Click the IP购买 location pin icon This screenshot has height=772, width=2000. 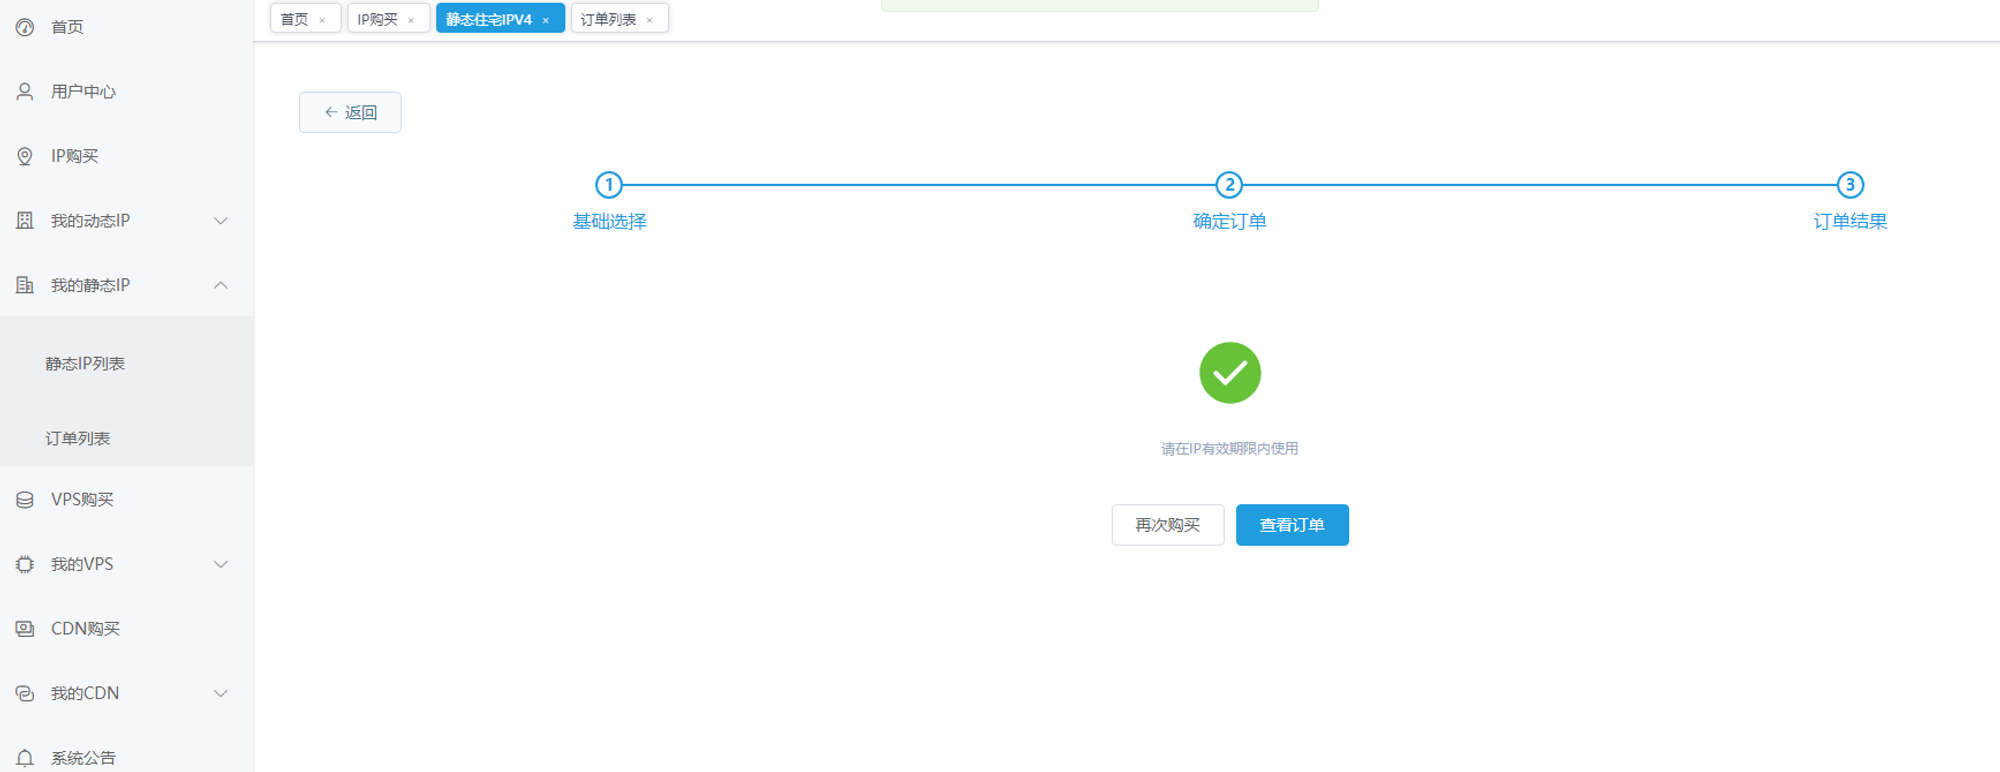click(25, 156)
